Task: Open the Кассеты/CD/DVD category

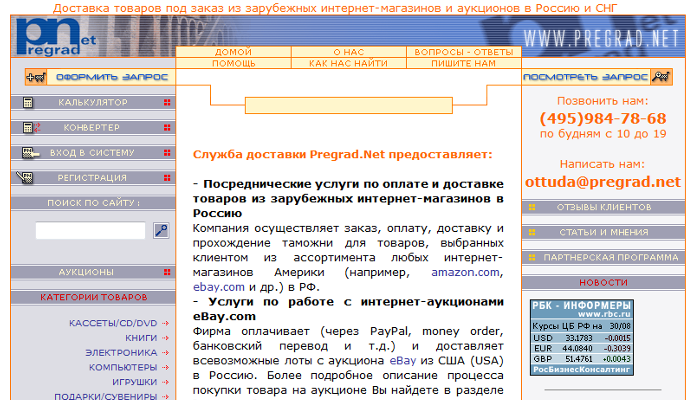Action: [x=113, y=323]
